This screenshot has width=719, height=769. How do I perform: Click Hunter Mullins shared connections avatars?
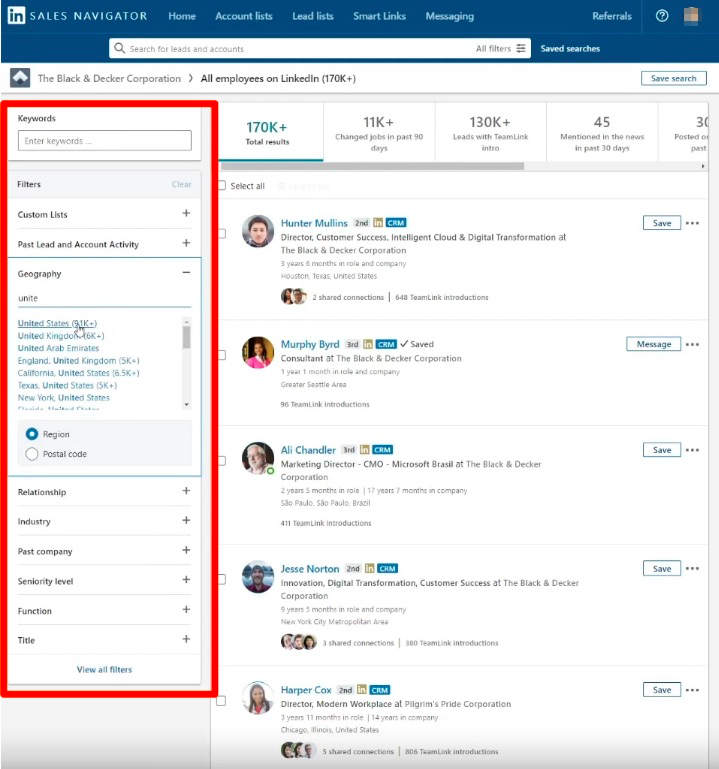[294, 297]
